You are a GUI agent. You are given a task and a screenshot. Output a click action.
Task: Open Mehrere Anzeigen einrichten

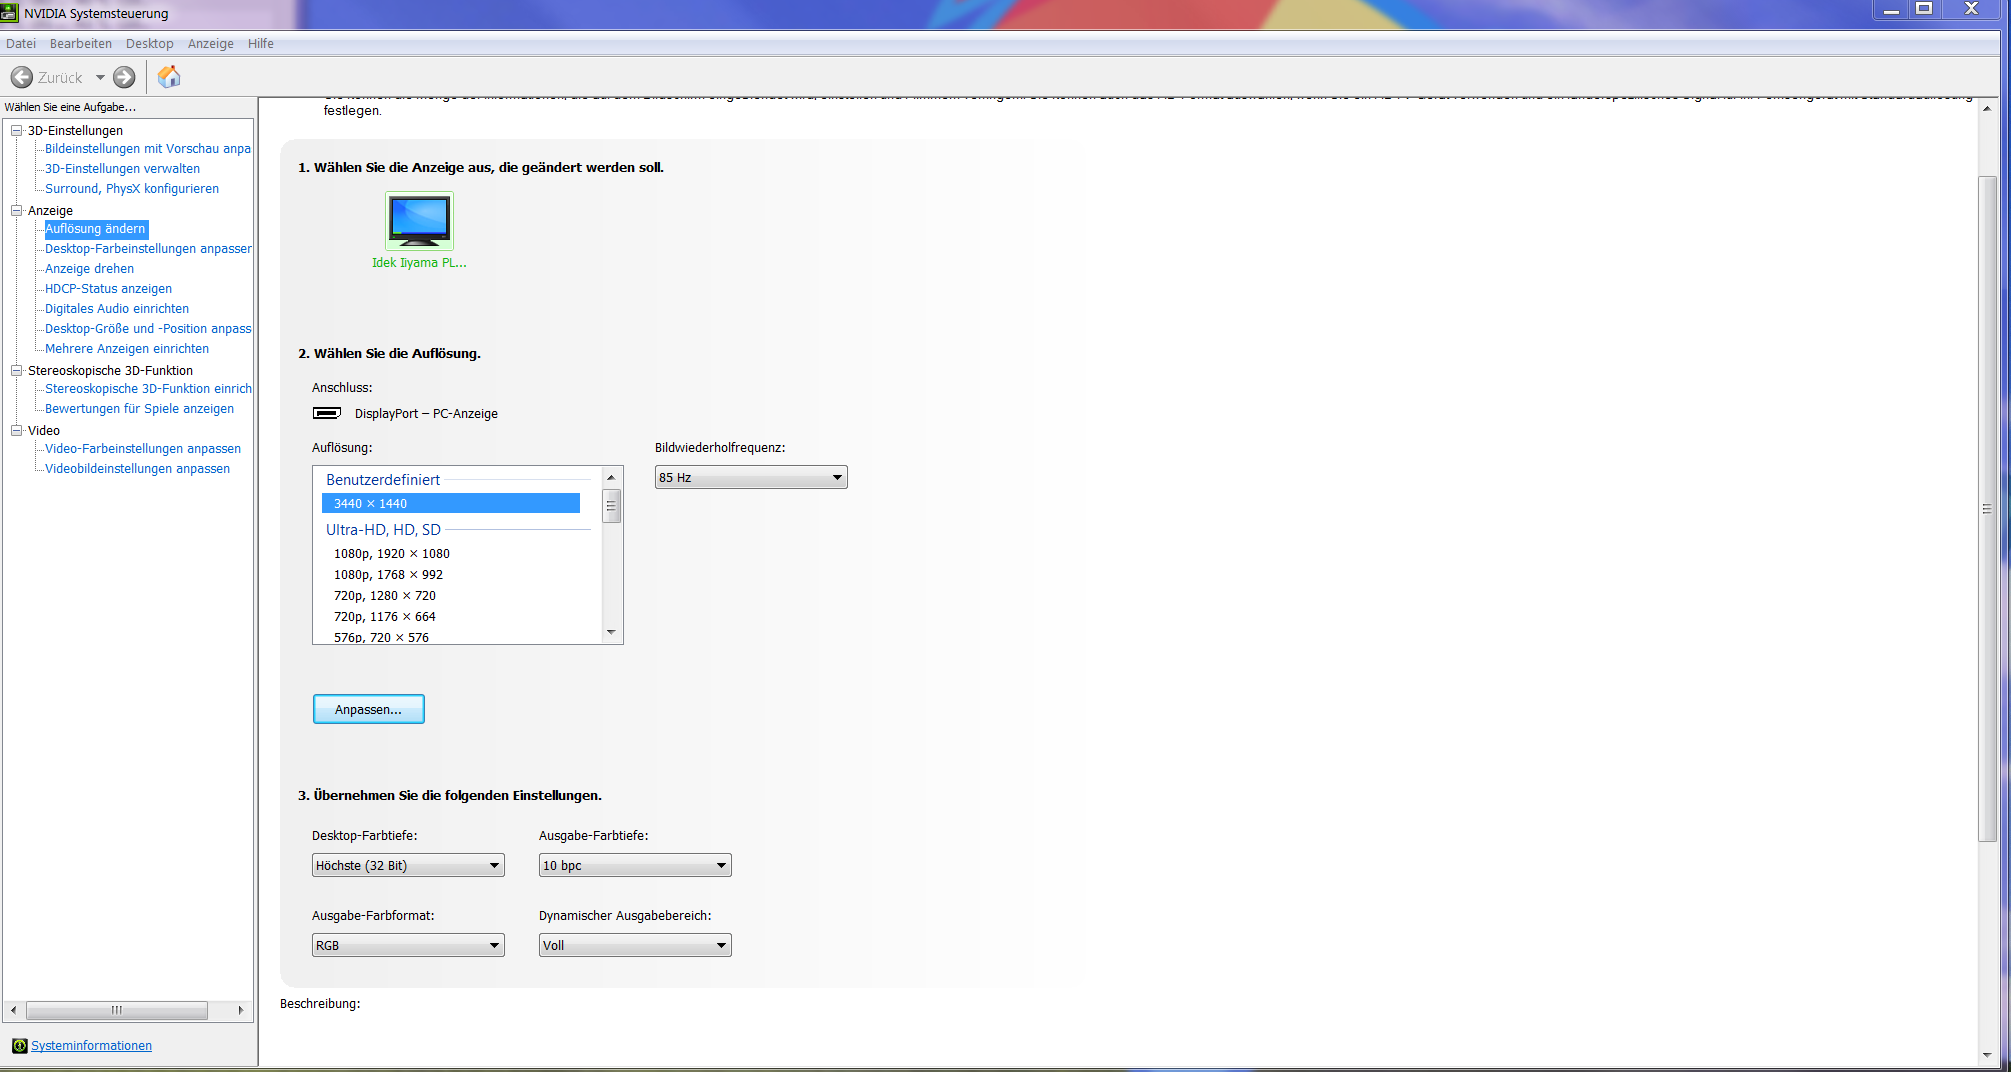(127, 349)
